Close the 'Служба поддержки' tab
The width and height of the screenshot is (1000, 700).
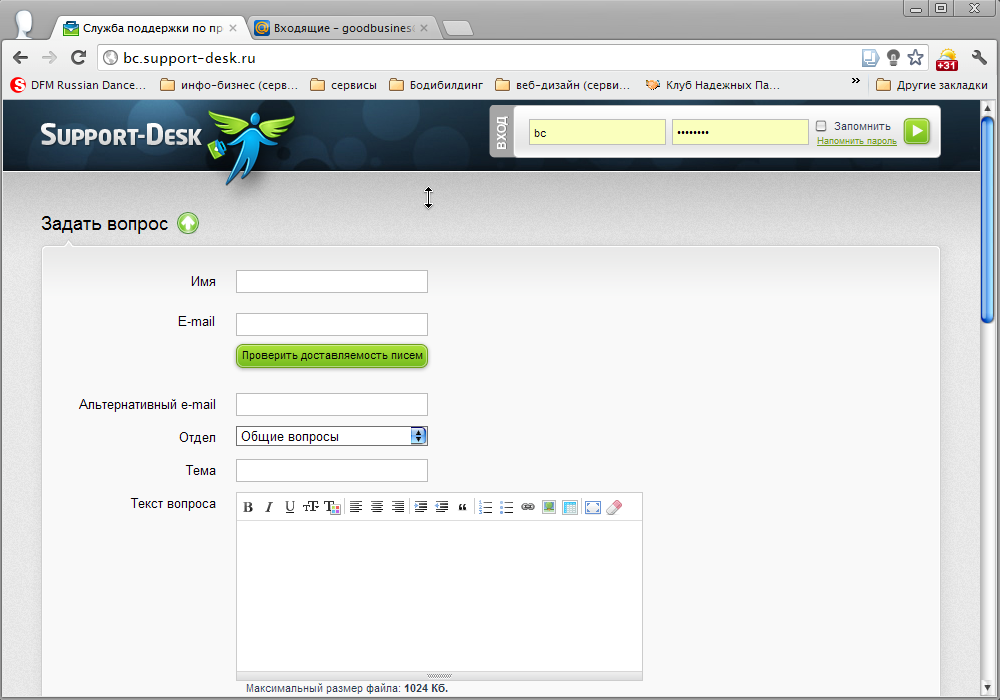[233, 28]
